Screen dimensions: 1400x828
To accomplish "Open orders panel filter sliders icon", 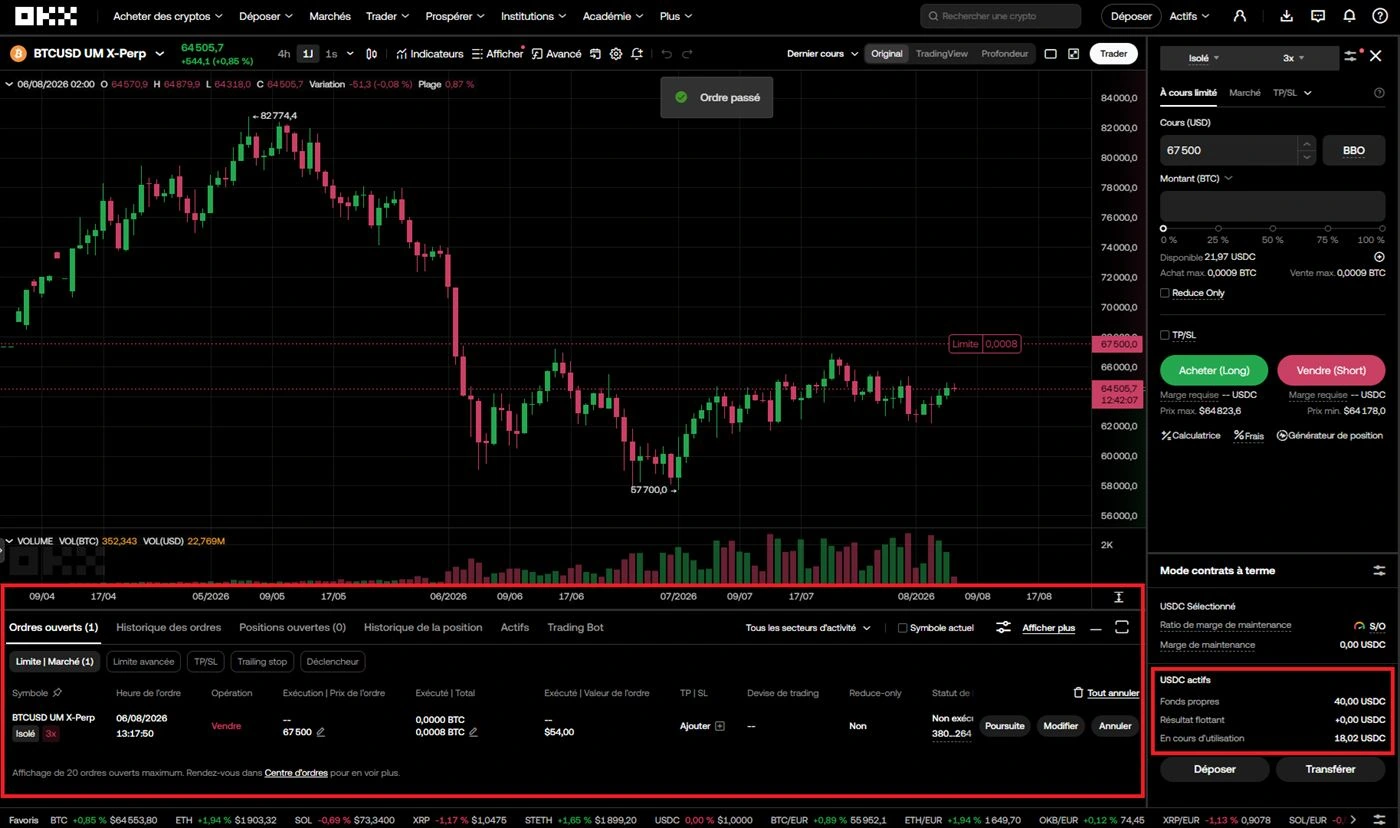I will coord(1003,628).
